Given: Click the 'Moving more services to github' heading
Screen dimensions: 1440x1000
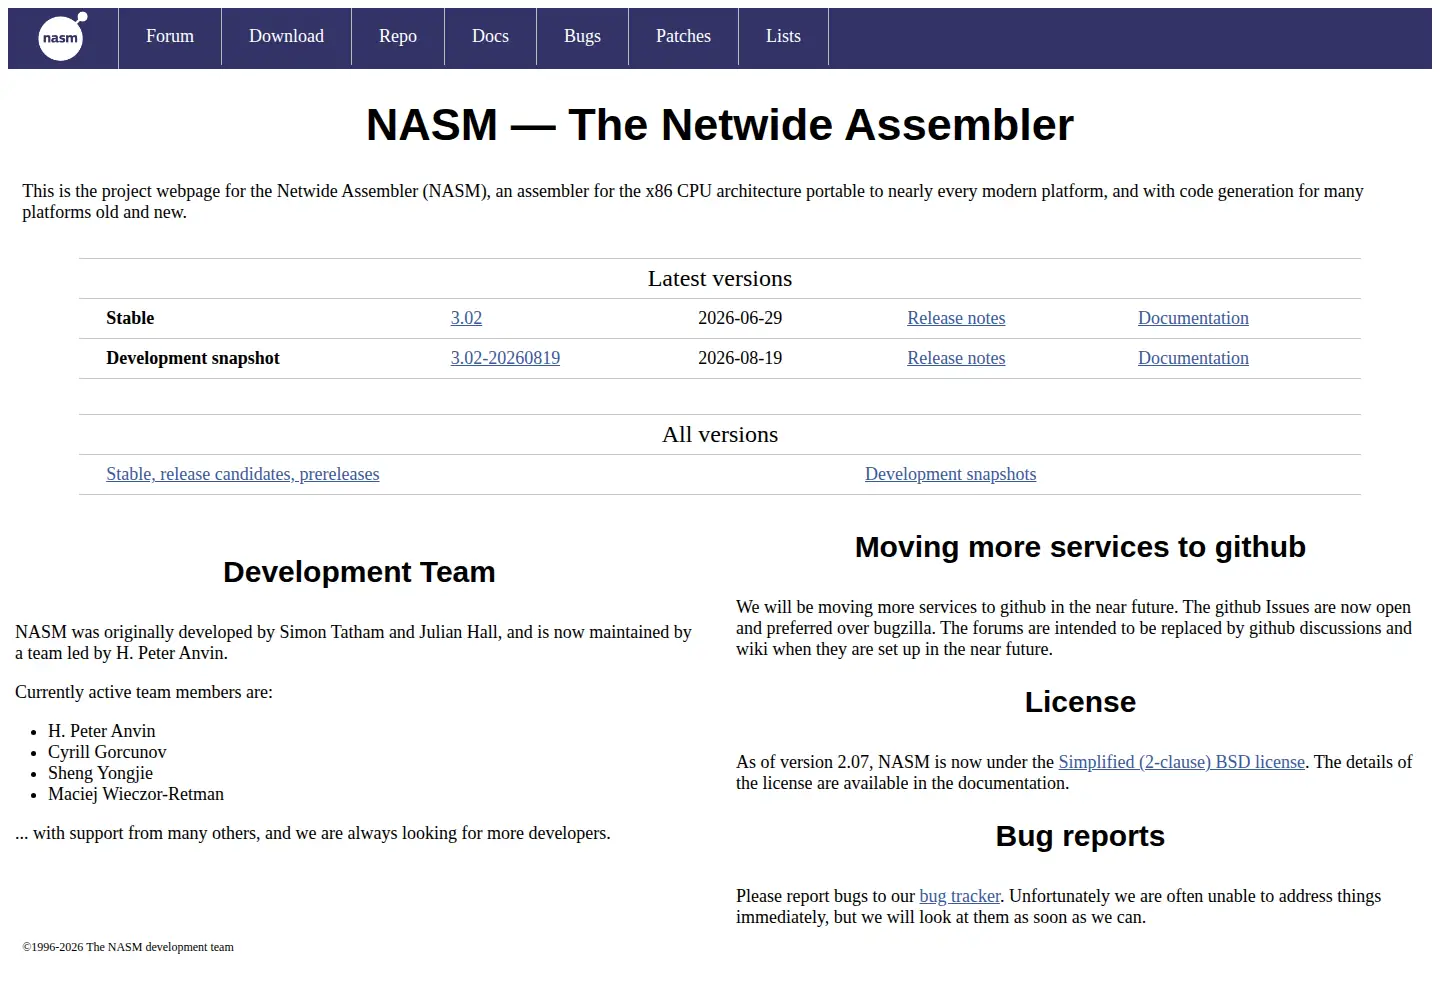Looking at the screenshot, I should tap(1080, 547).
